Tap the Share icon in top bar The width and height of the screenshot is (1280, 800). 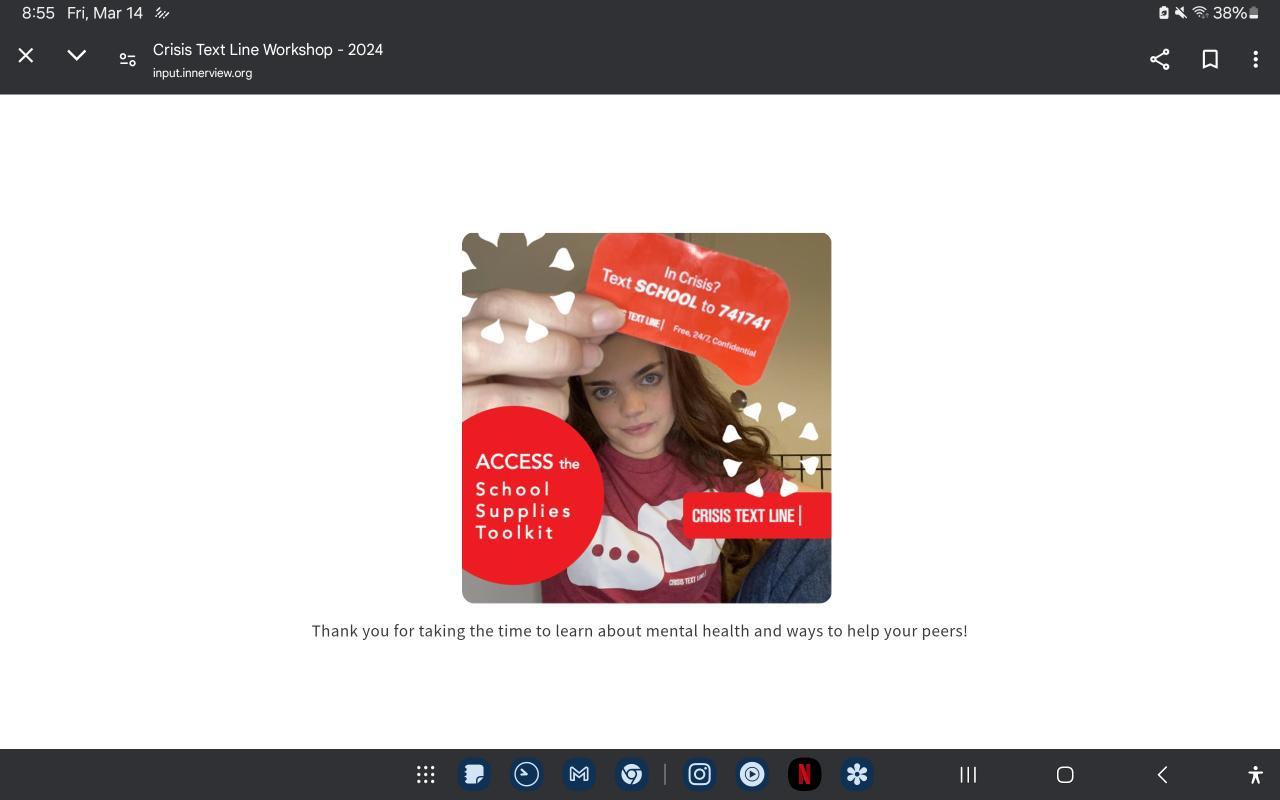pos(1159,60)
